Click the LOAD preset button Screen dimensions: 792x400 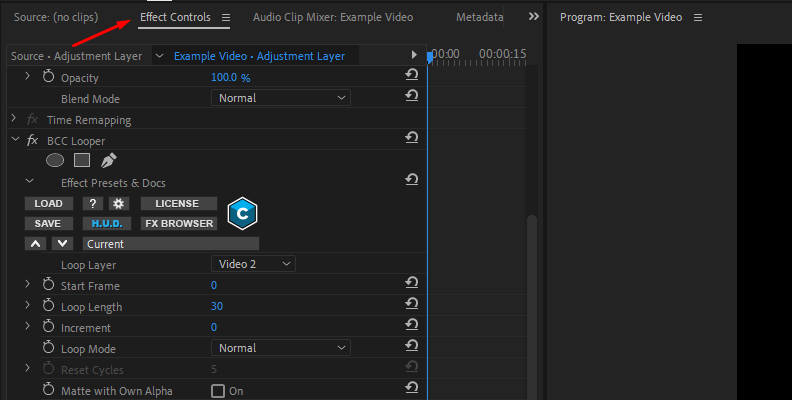[x=49, y=204]
